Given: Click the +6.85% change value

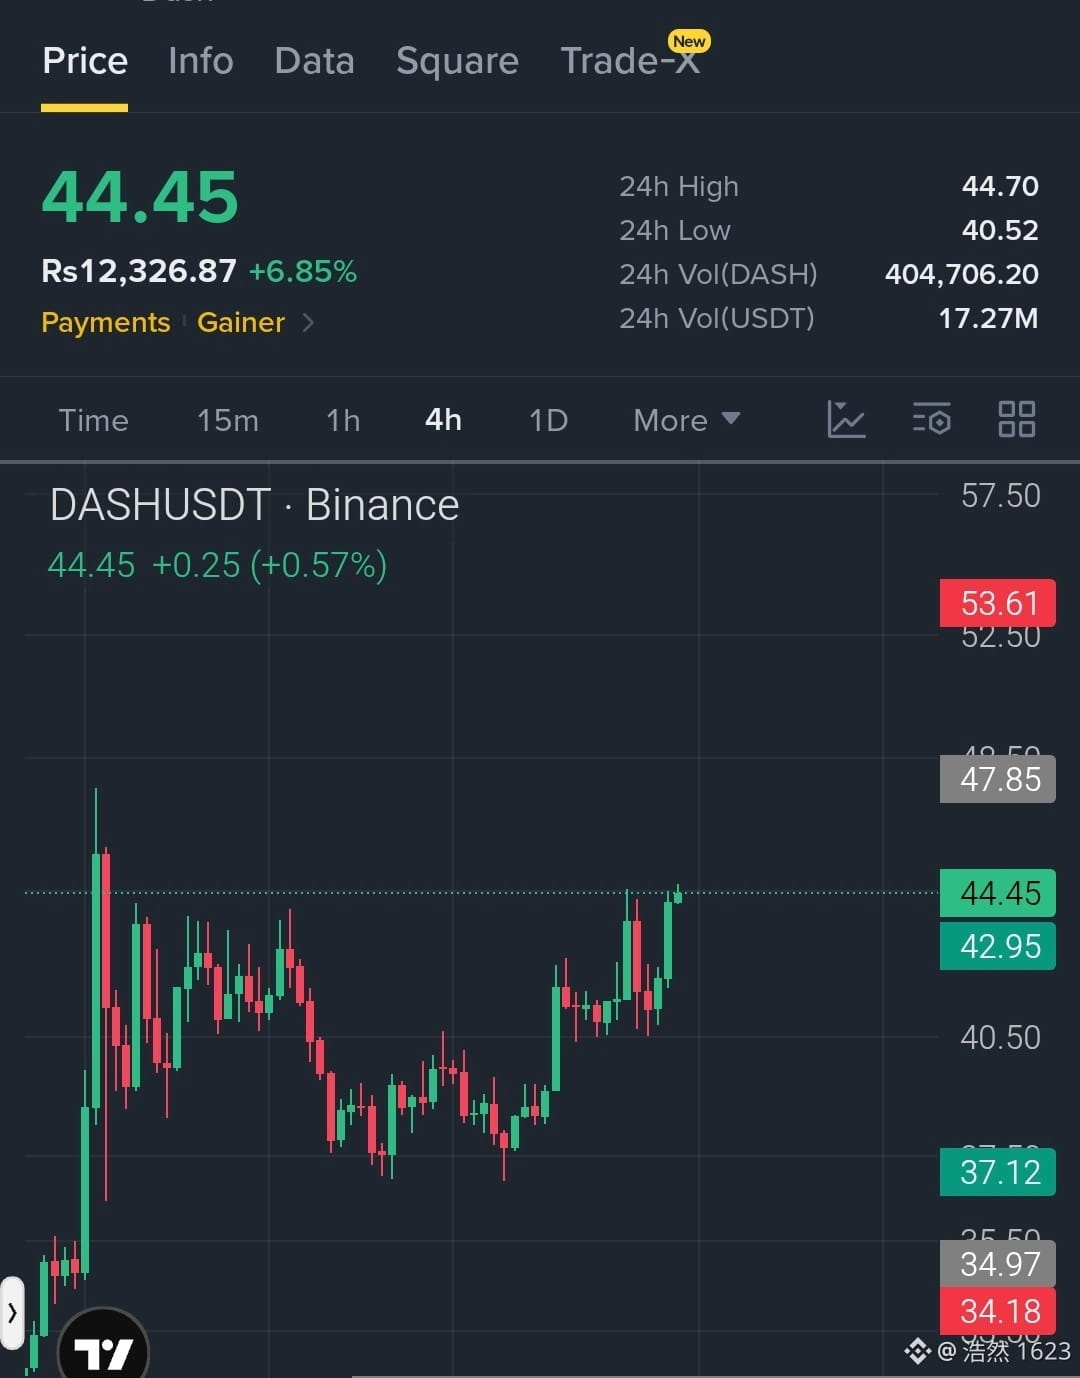Looking at the screenshot, I should [303, 271].
